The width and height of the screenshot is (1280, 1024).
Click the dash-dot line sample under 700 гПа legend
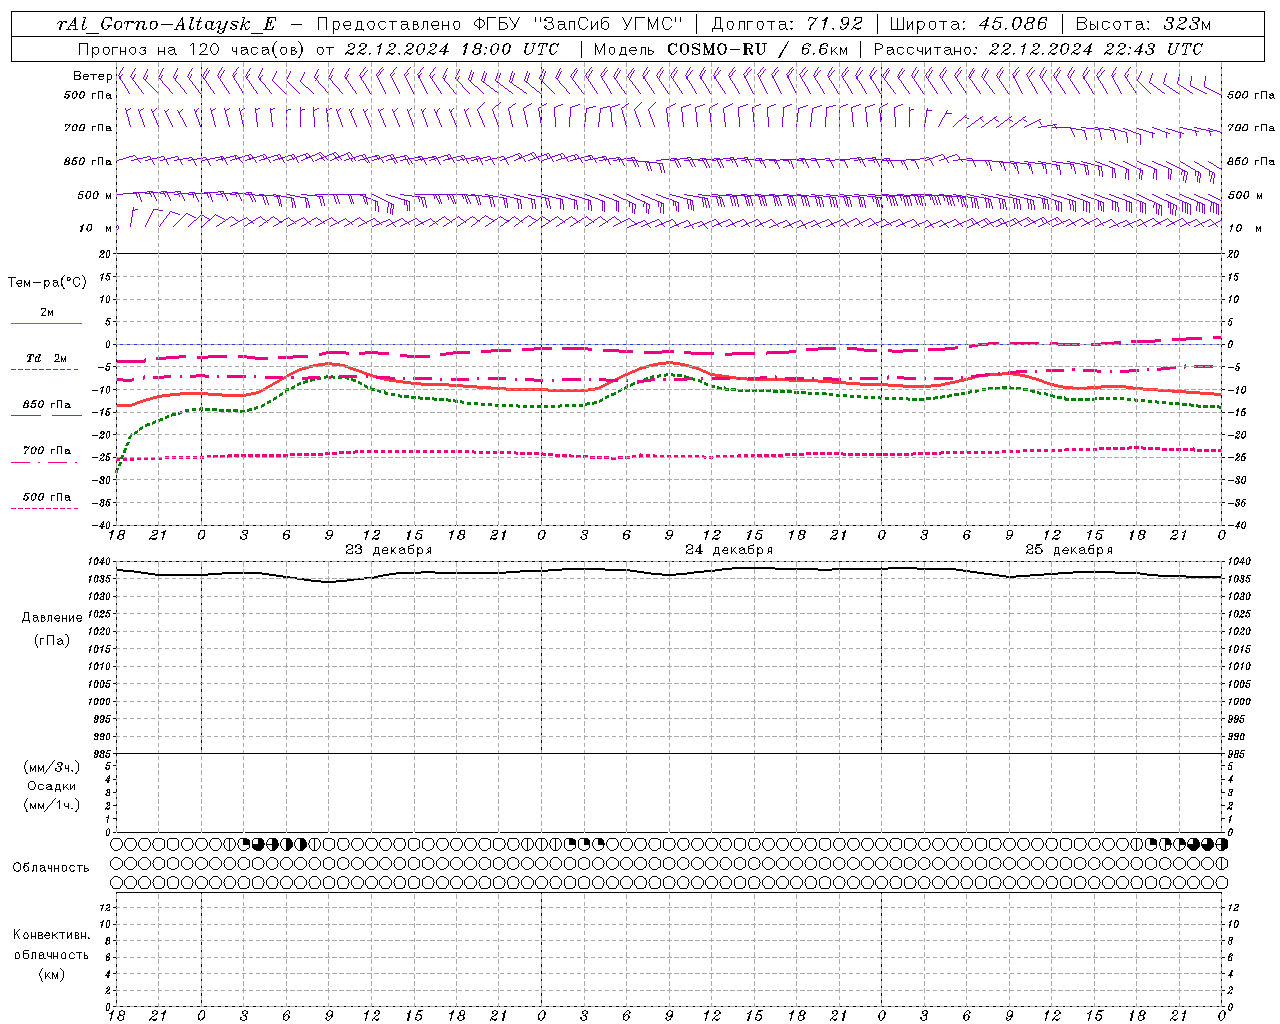tap(45, 462)
